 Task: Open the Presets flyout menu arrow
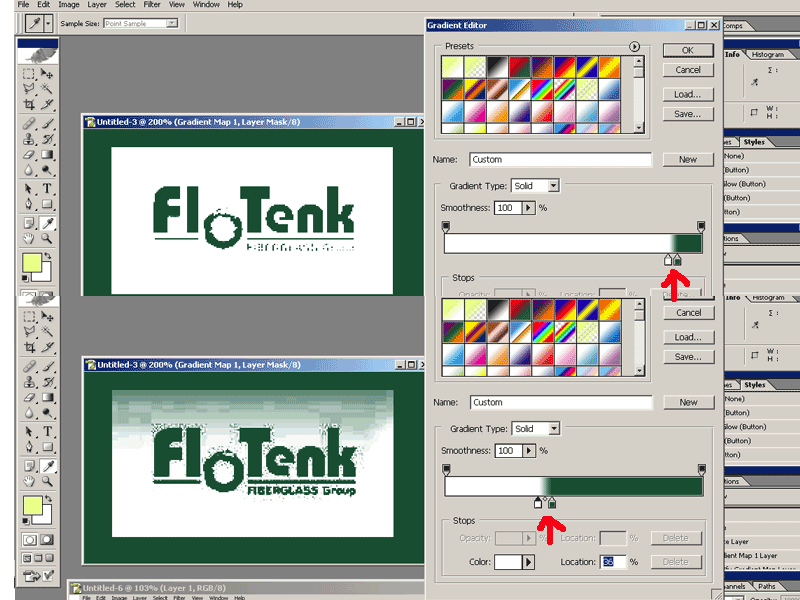tap(634, 46)
